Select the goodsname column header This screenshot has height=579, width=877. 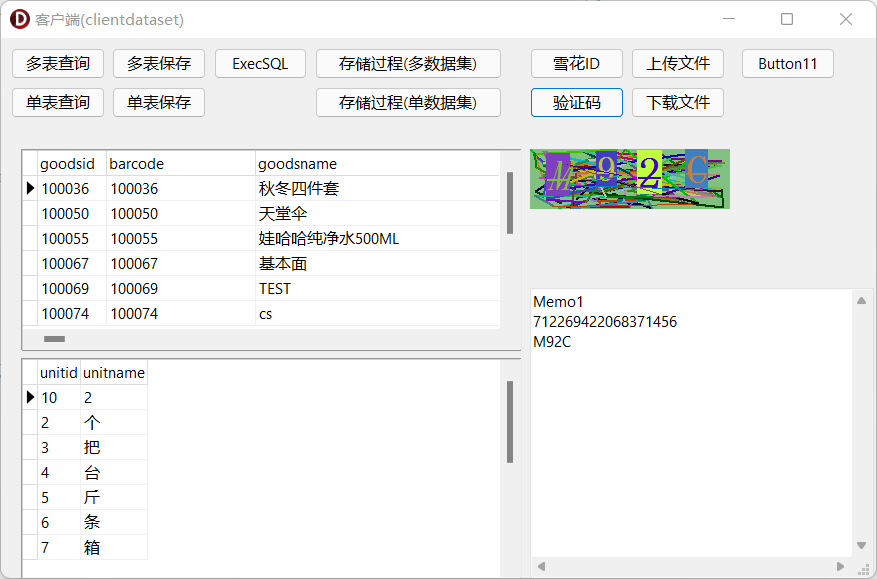pos(377,164)
